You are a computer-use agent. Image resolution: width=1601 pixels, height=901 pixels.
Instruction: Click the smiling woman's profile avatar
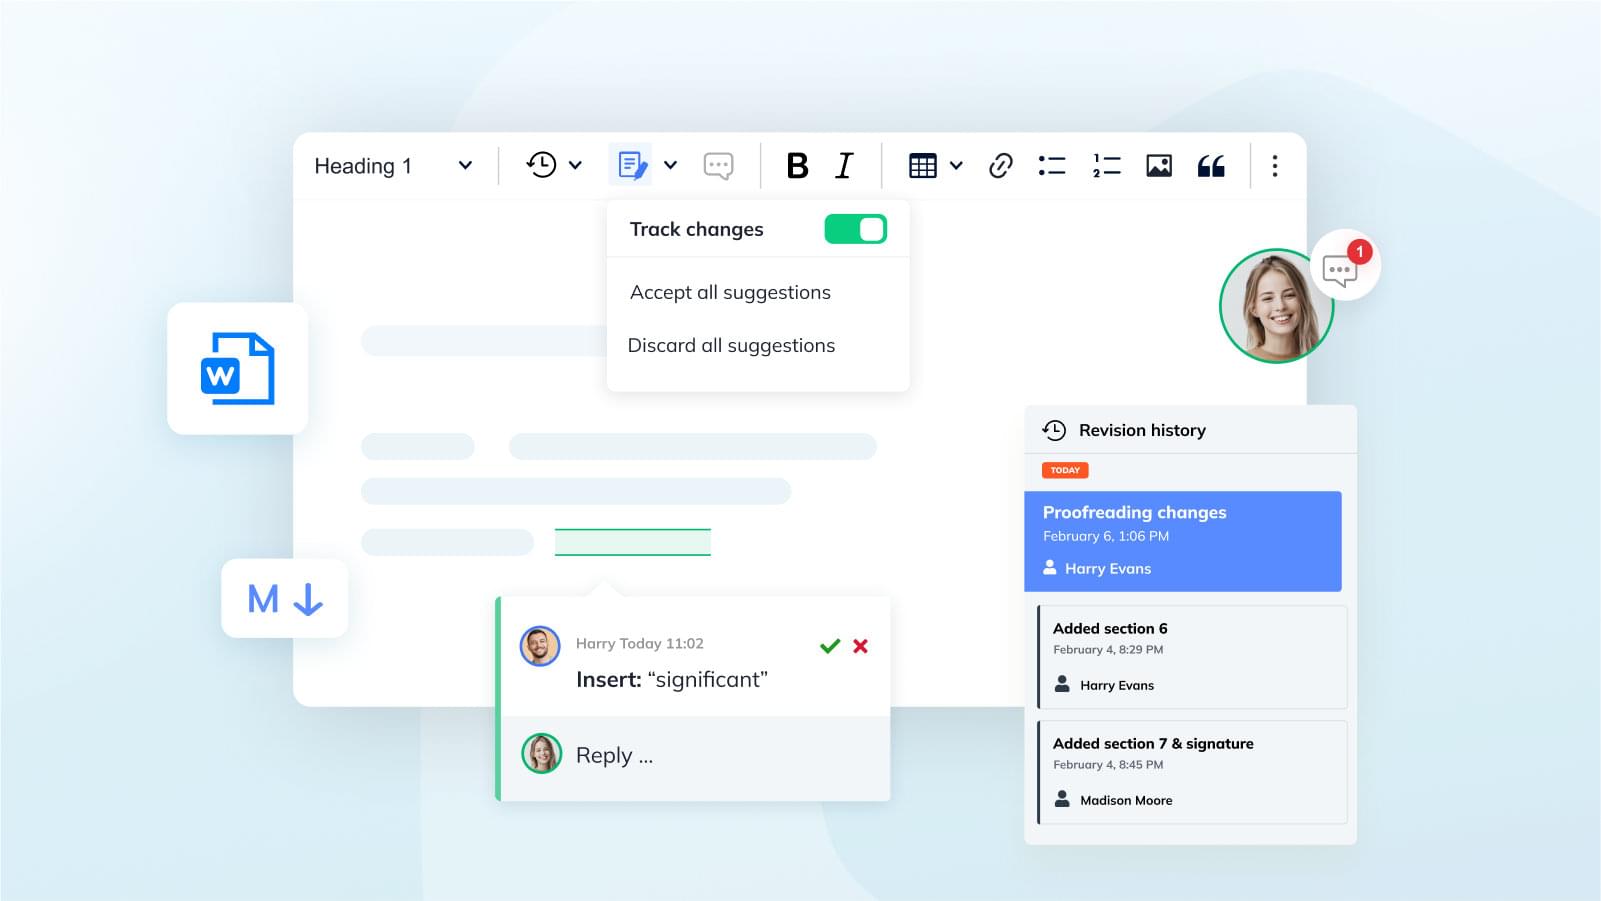(x=1276, y=306)
